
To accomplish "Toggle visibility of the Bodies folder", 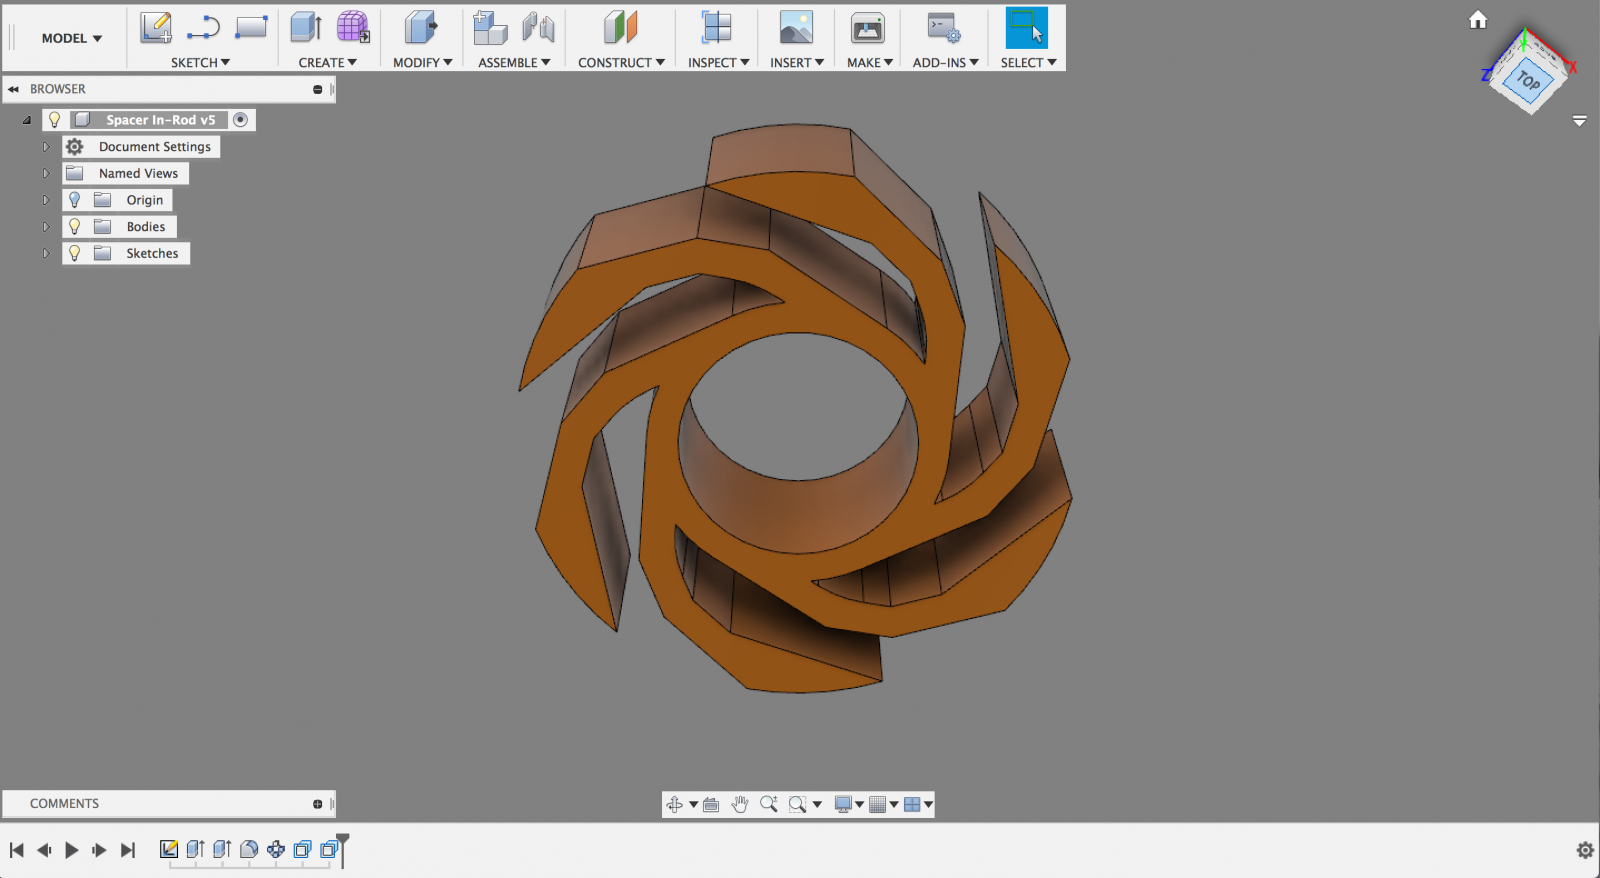I will point(75,227).
